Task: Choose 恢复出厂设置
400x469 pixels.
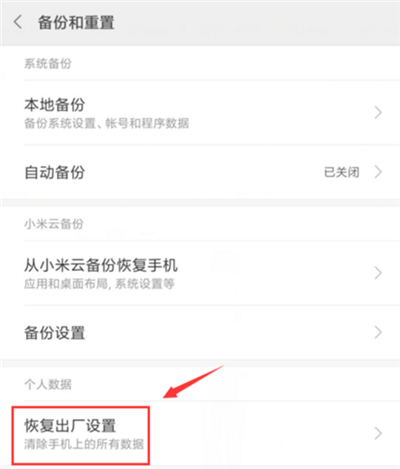Action: [200, 434]
